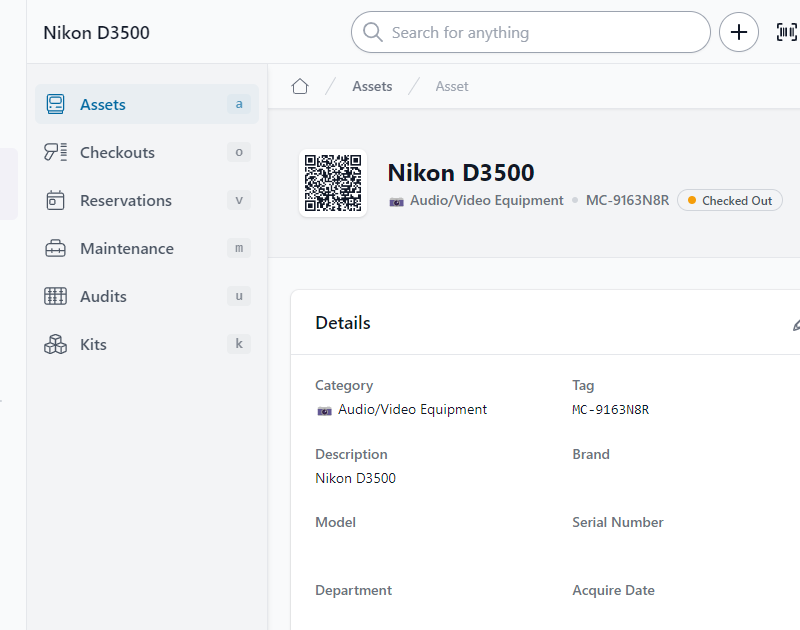
Task: Navigate to Assets breadcrumb link
Action: 372,86
